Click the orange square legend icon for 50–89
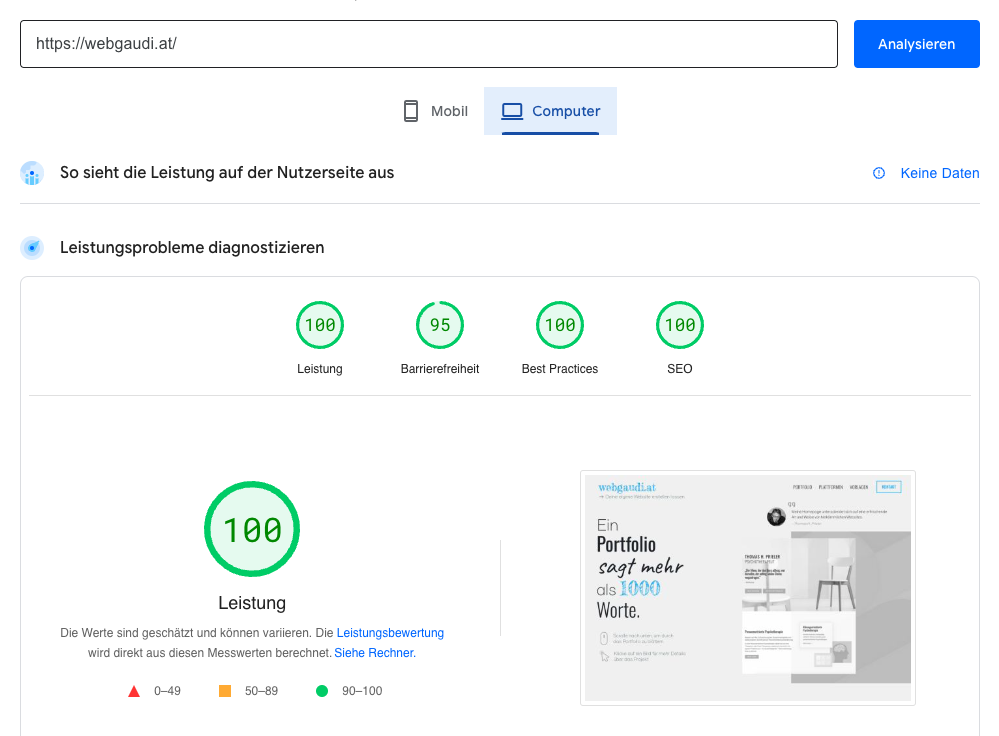 point(226,690)
